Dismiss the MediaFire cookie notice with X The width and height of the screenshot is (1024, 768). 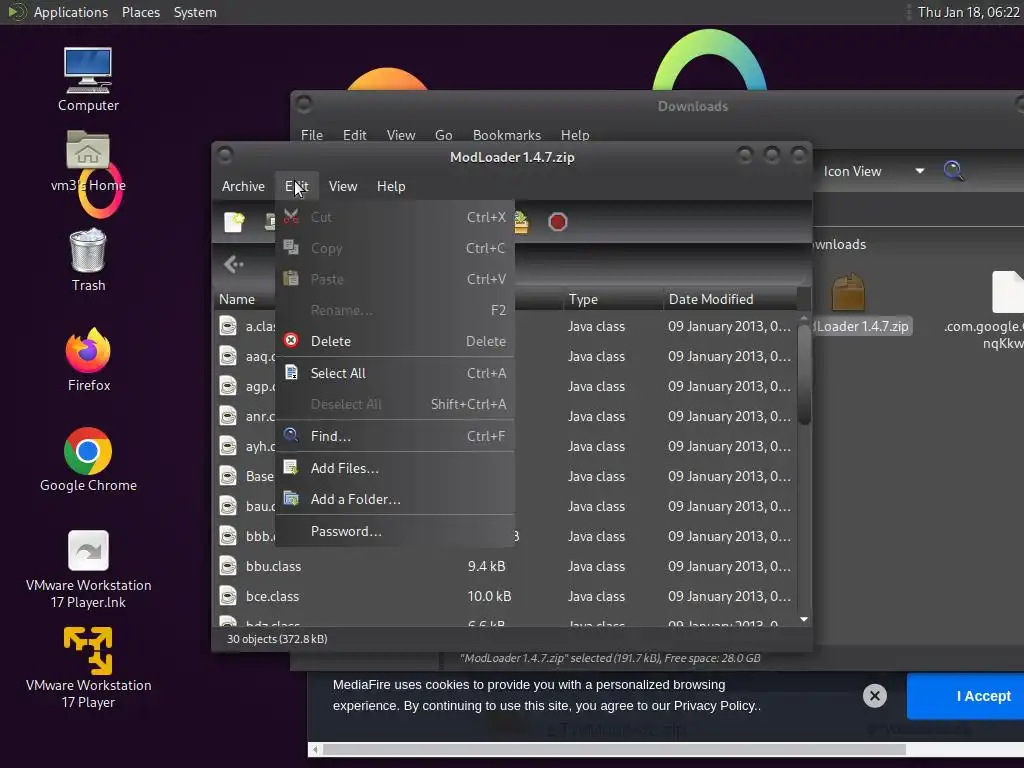coord(874,696)
